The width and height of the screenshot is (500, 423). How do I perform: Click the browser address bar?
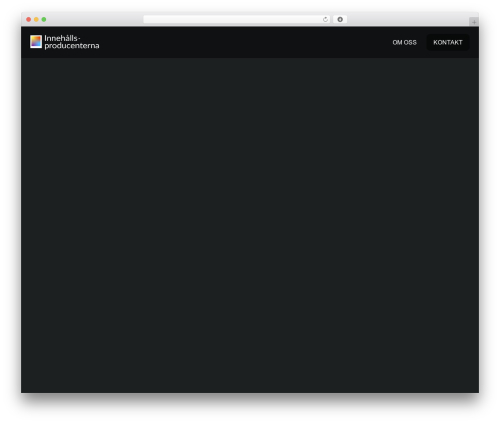pos(237,19)
